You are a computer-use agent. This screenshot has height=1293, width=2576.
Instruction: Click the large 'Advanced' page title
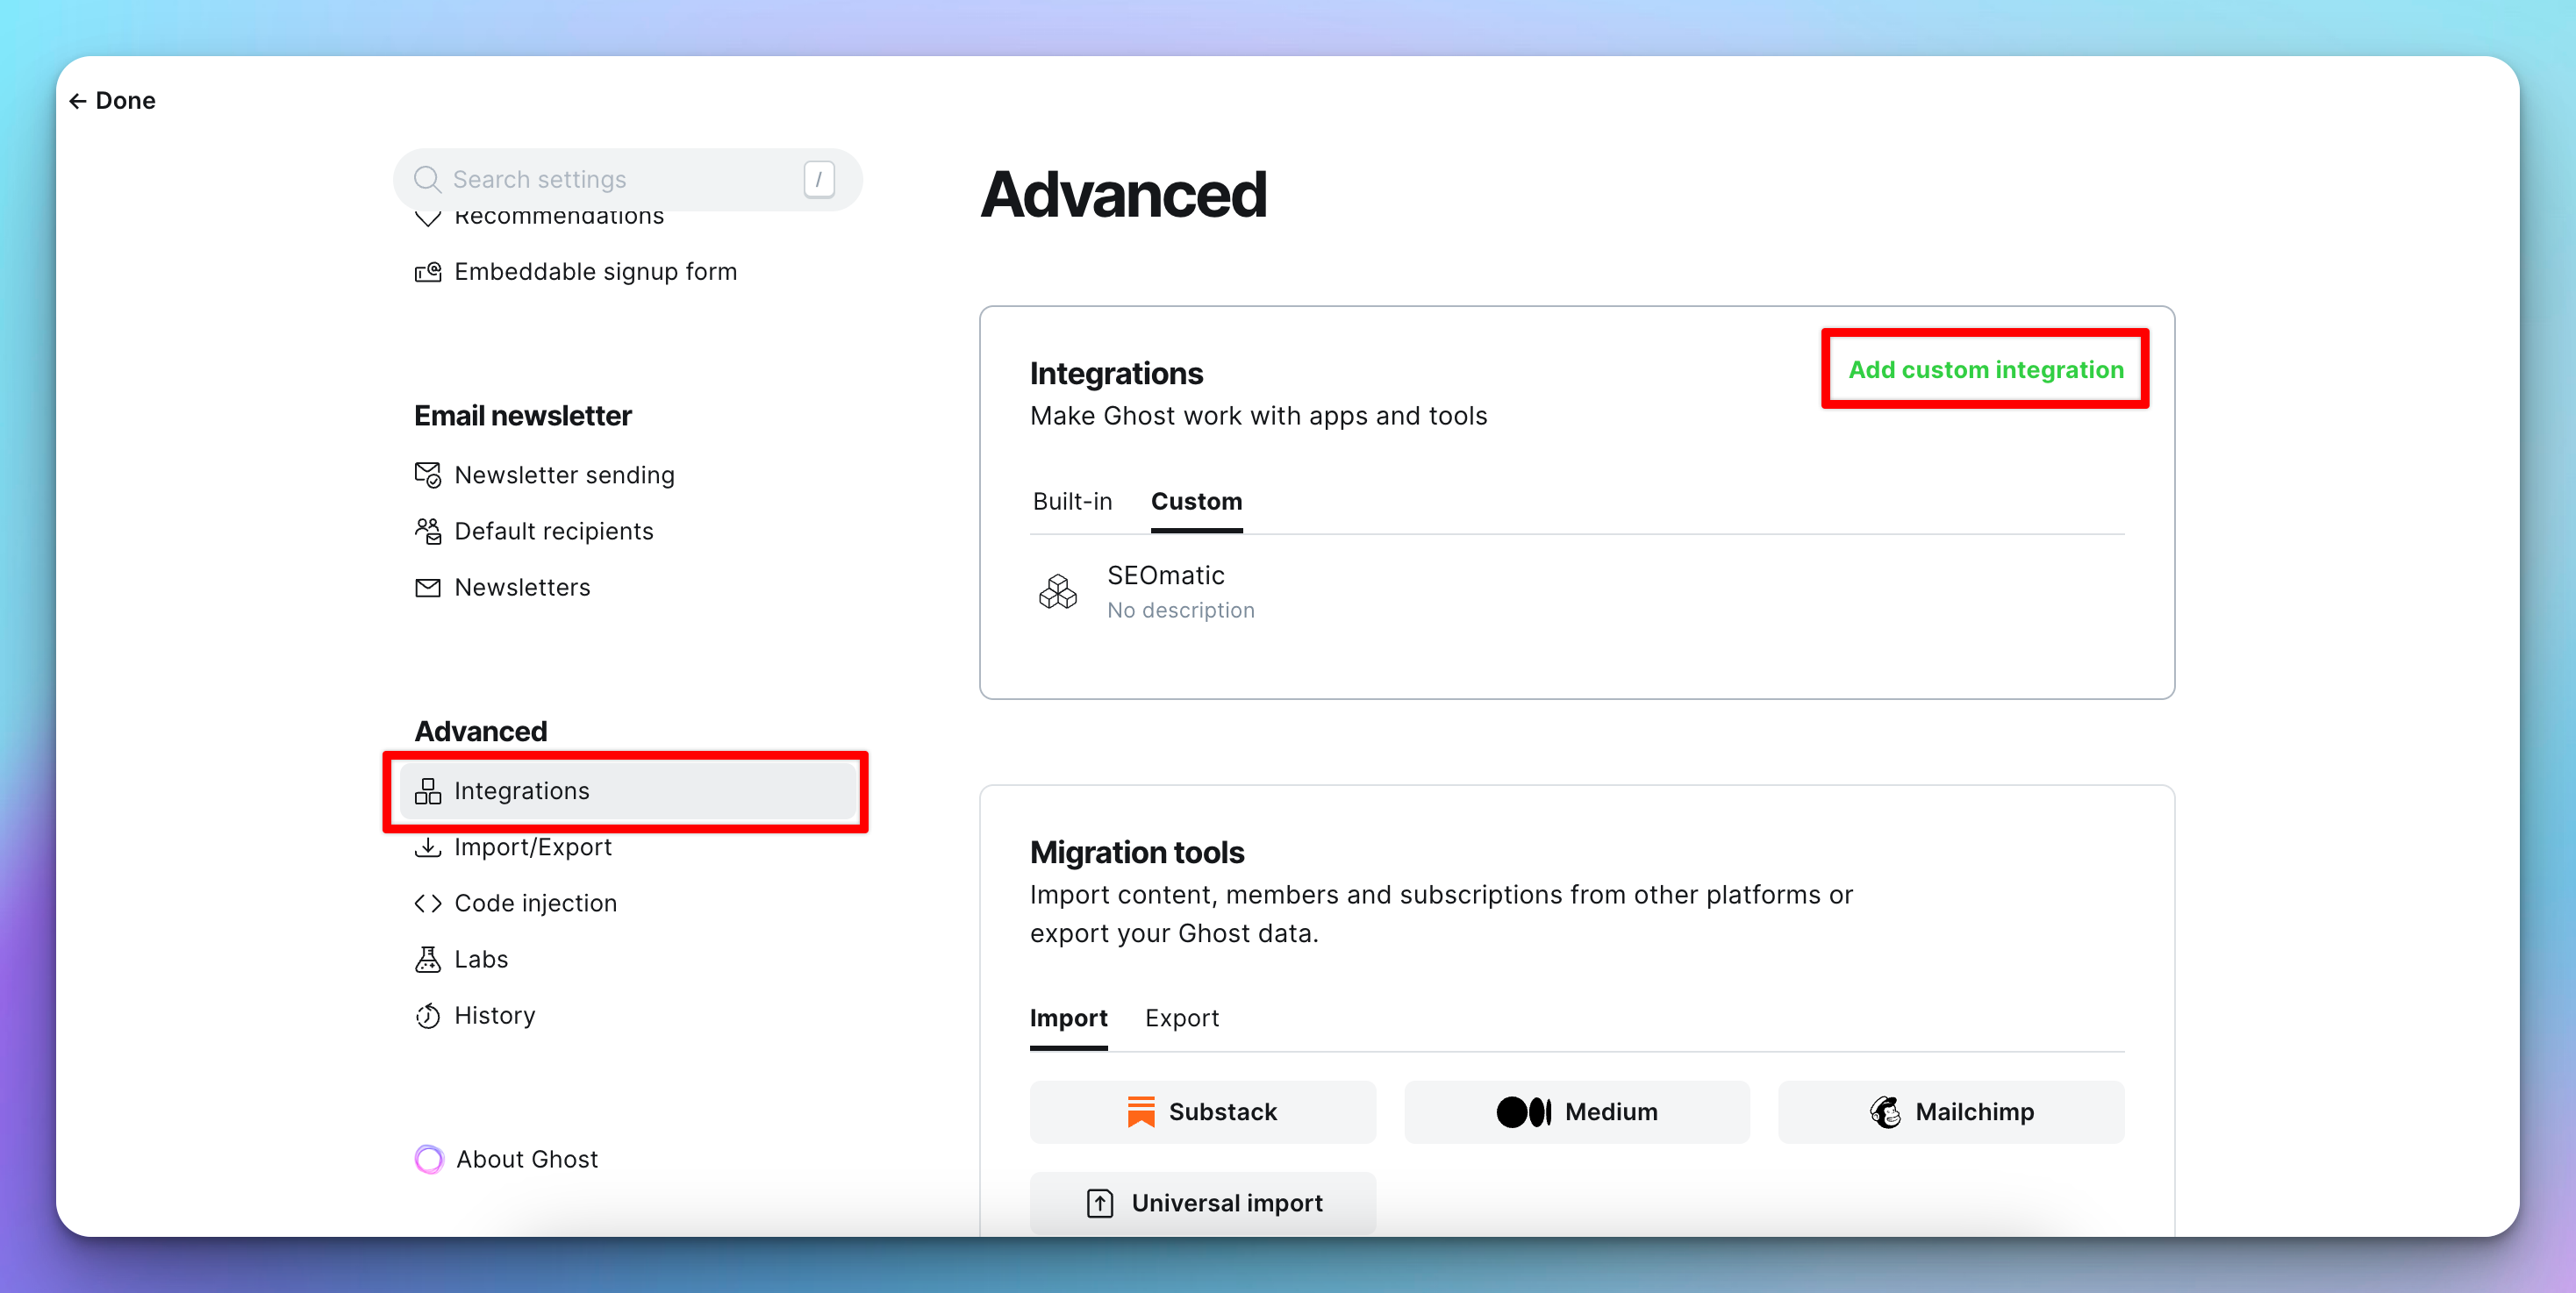(x=1124, y=195)
